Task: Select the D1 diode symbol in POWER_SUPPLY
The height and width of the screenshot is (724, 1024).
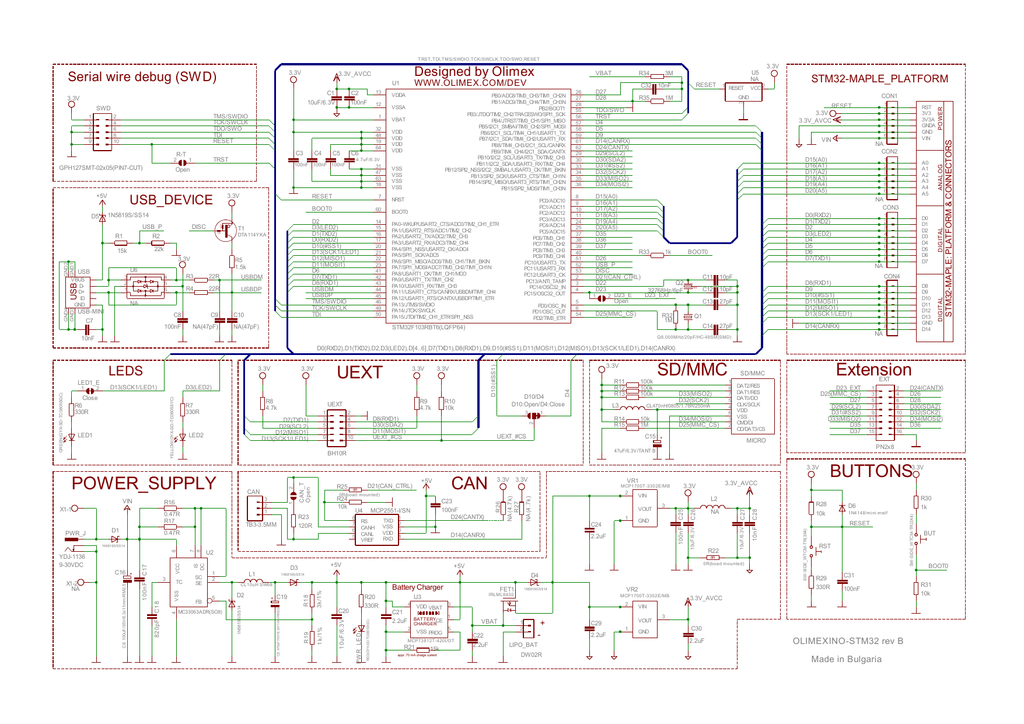Action: coord(116,537)
